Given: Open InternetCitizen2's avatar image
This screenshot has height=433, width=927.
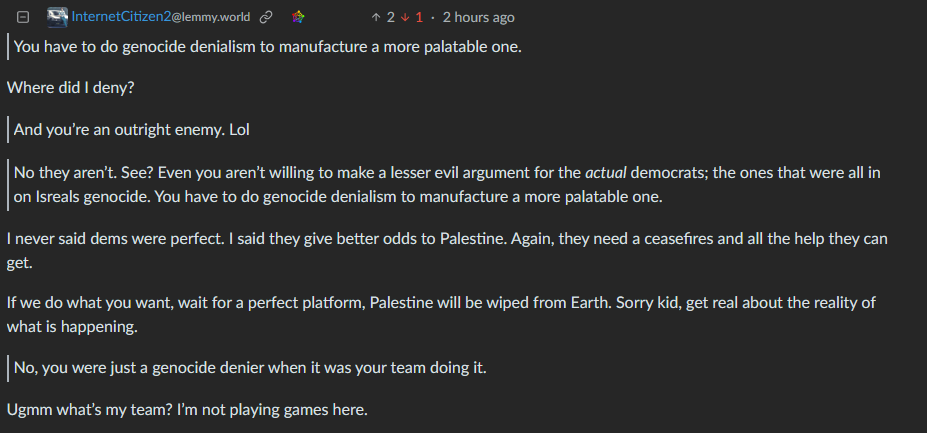Looking at the screenshot, I should (57, 17).
